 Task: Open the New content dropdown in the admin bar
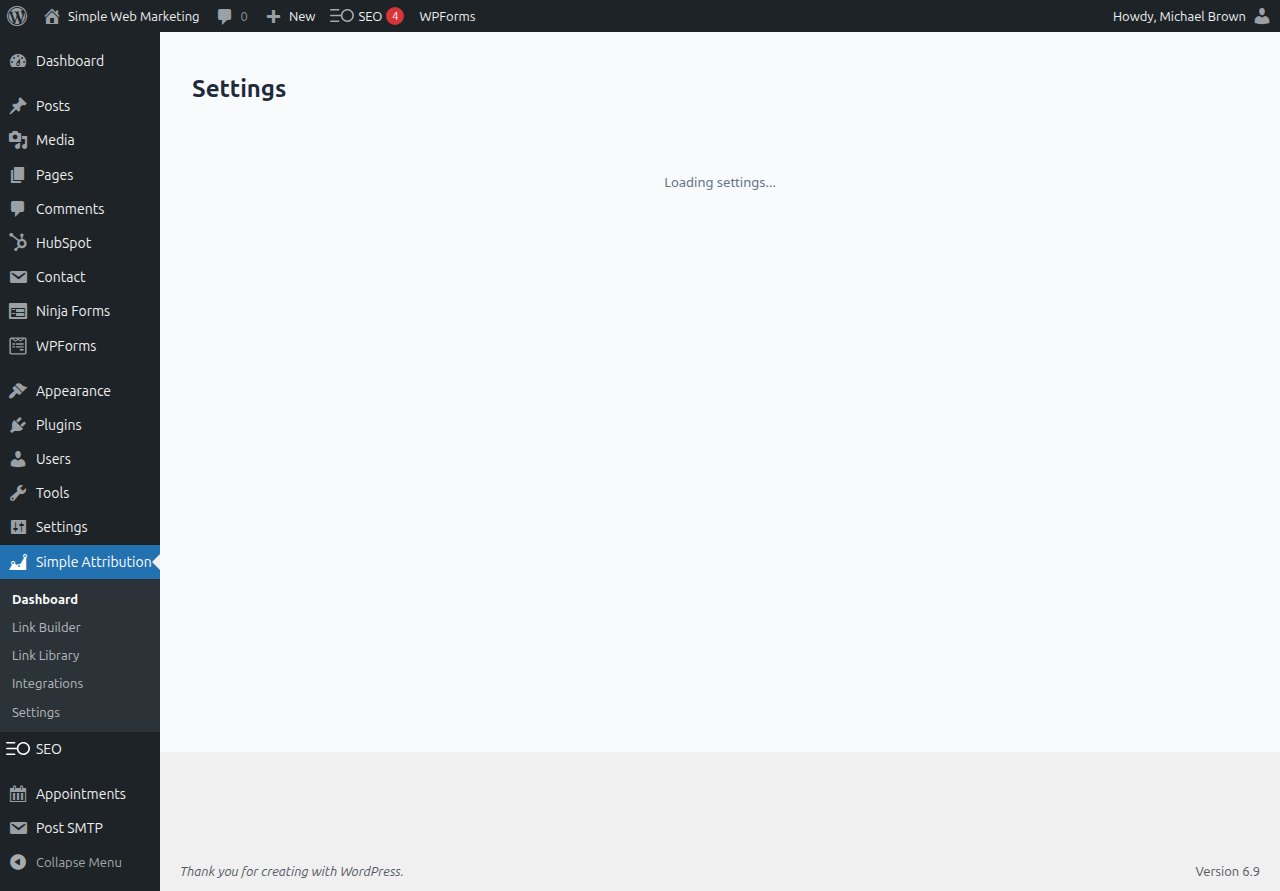[289, 16]
